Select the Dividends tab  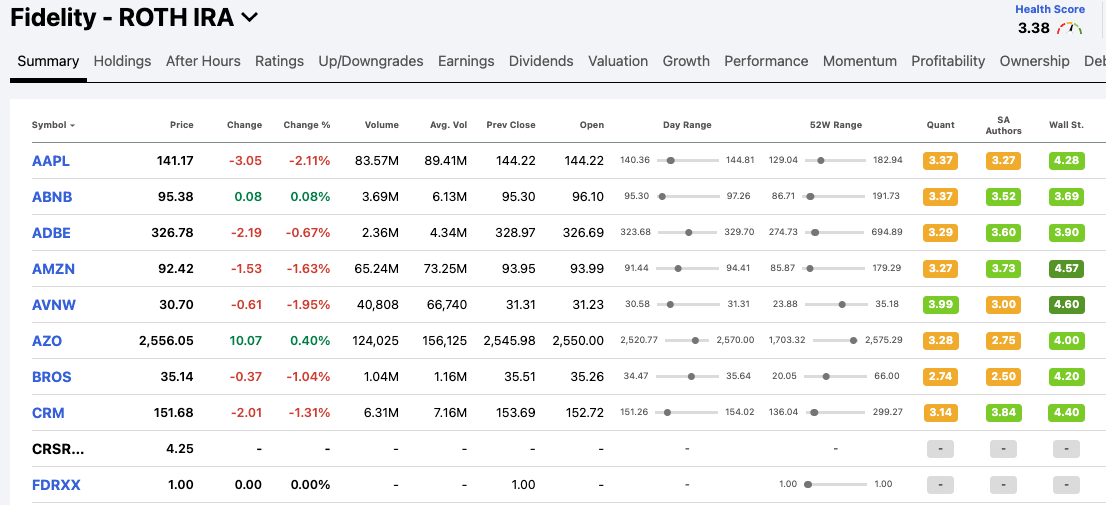(541, 61)
